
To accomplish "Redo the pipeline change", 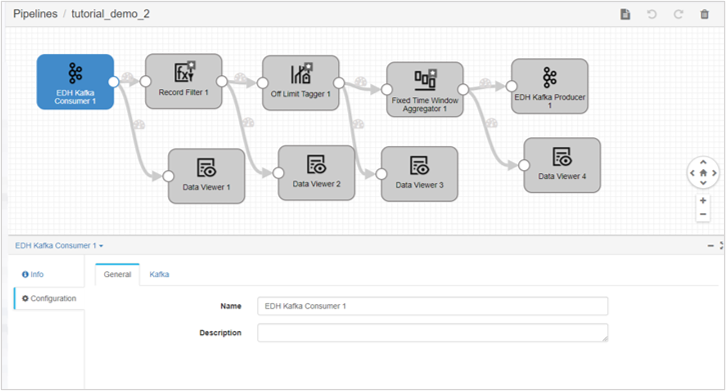I will [678, 14].
